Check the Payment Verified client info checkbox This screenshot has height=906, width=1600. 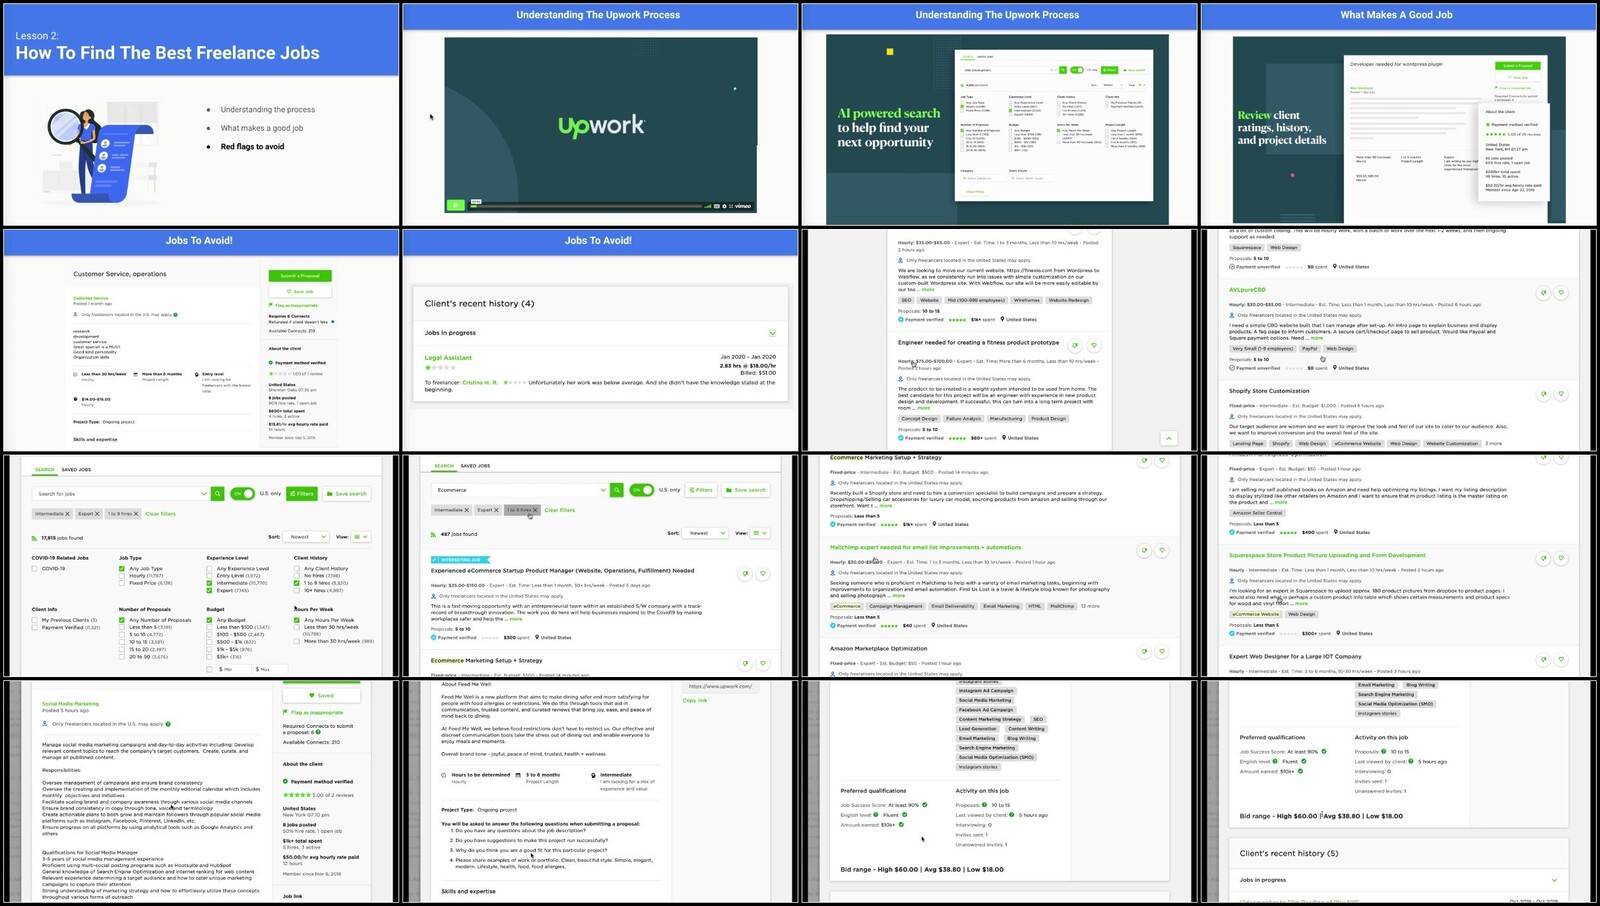(x=35, y=628)
